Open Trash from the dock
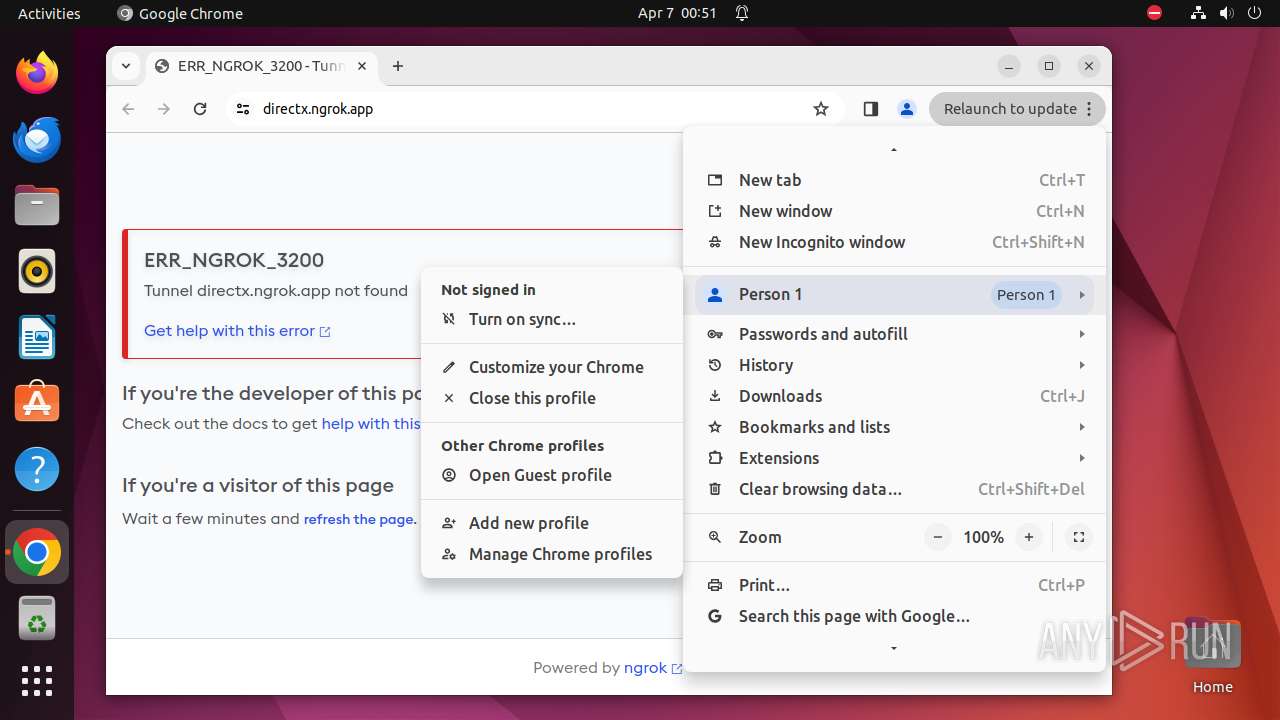This screenshot has height=720, width=1280. pyautogui.click(x=37, y=619)
